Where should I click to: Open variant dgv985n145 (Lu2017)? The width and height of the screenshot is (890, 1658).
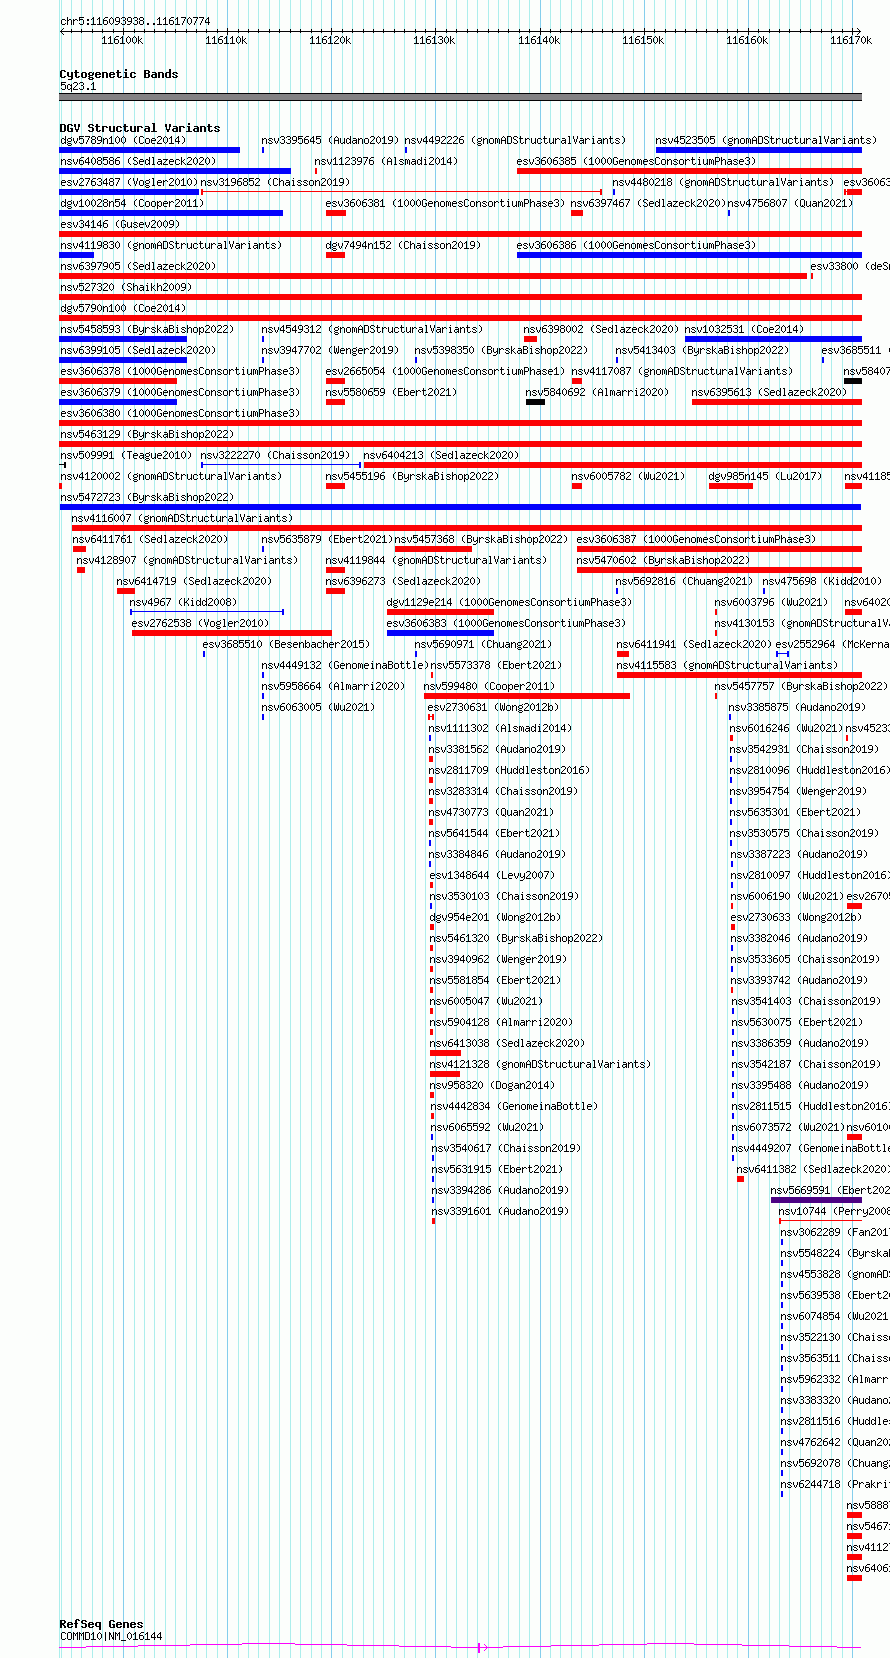tap(765, 476)
